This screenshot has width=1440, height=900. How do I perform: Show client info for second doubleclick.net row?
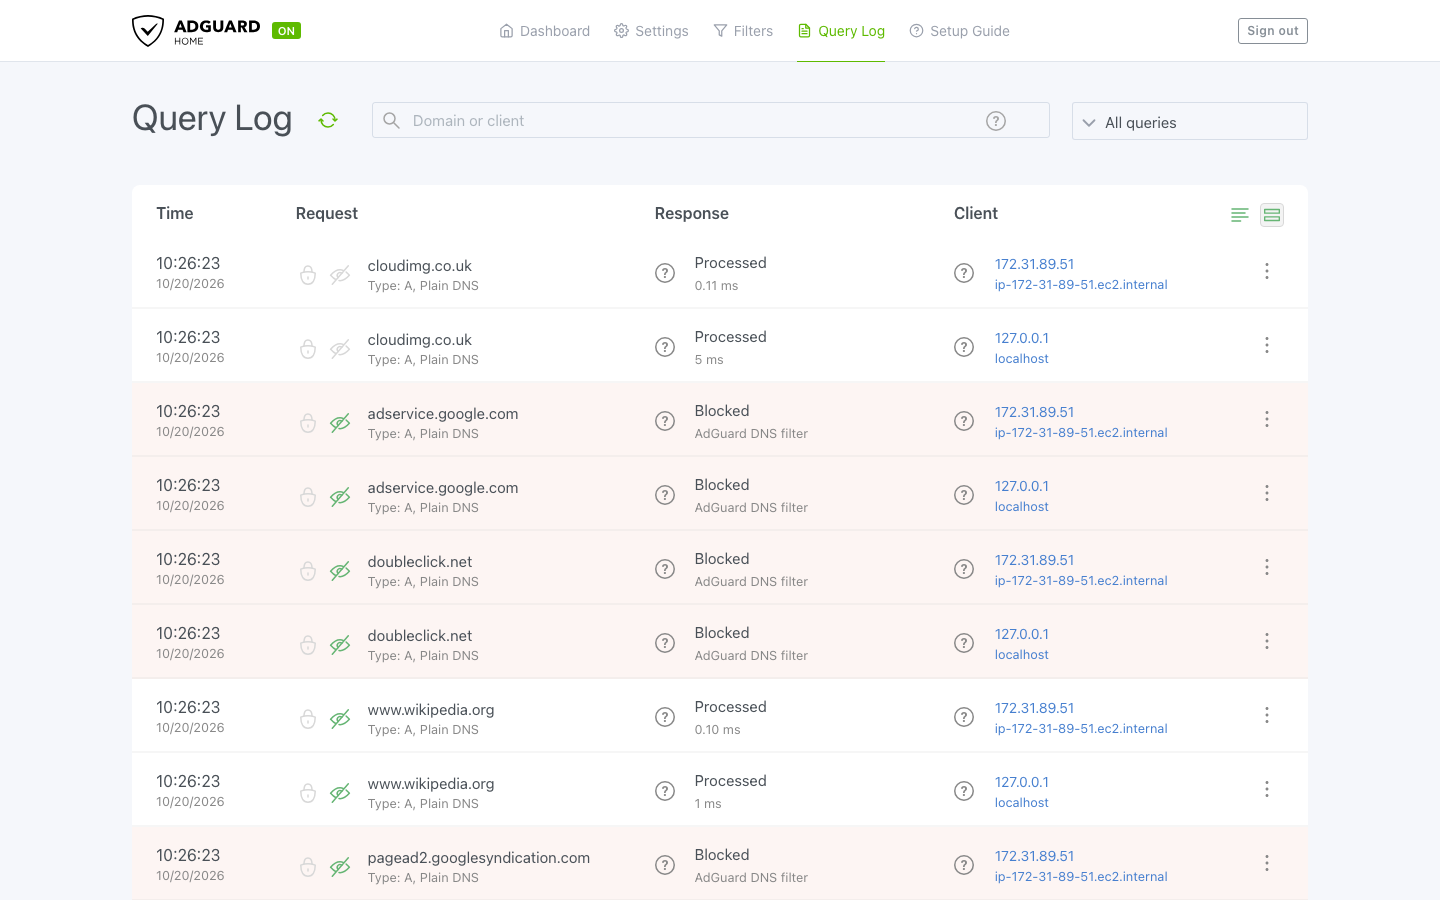click(x=964, y=643)
